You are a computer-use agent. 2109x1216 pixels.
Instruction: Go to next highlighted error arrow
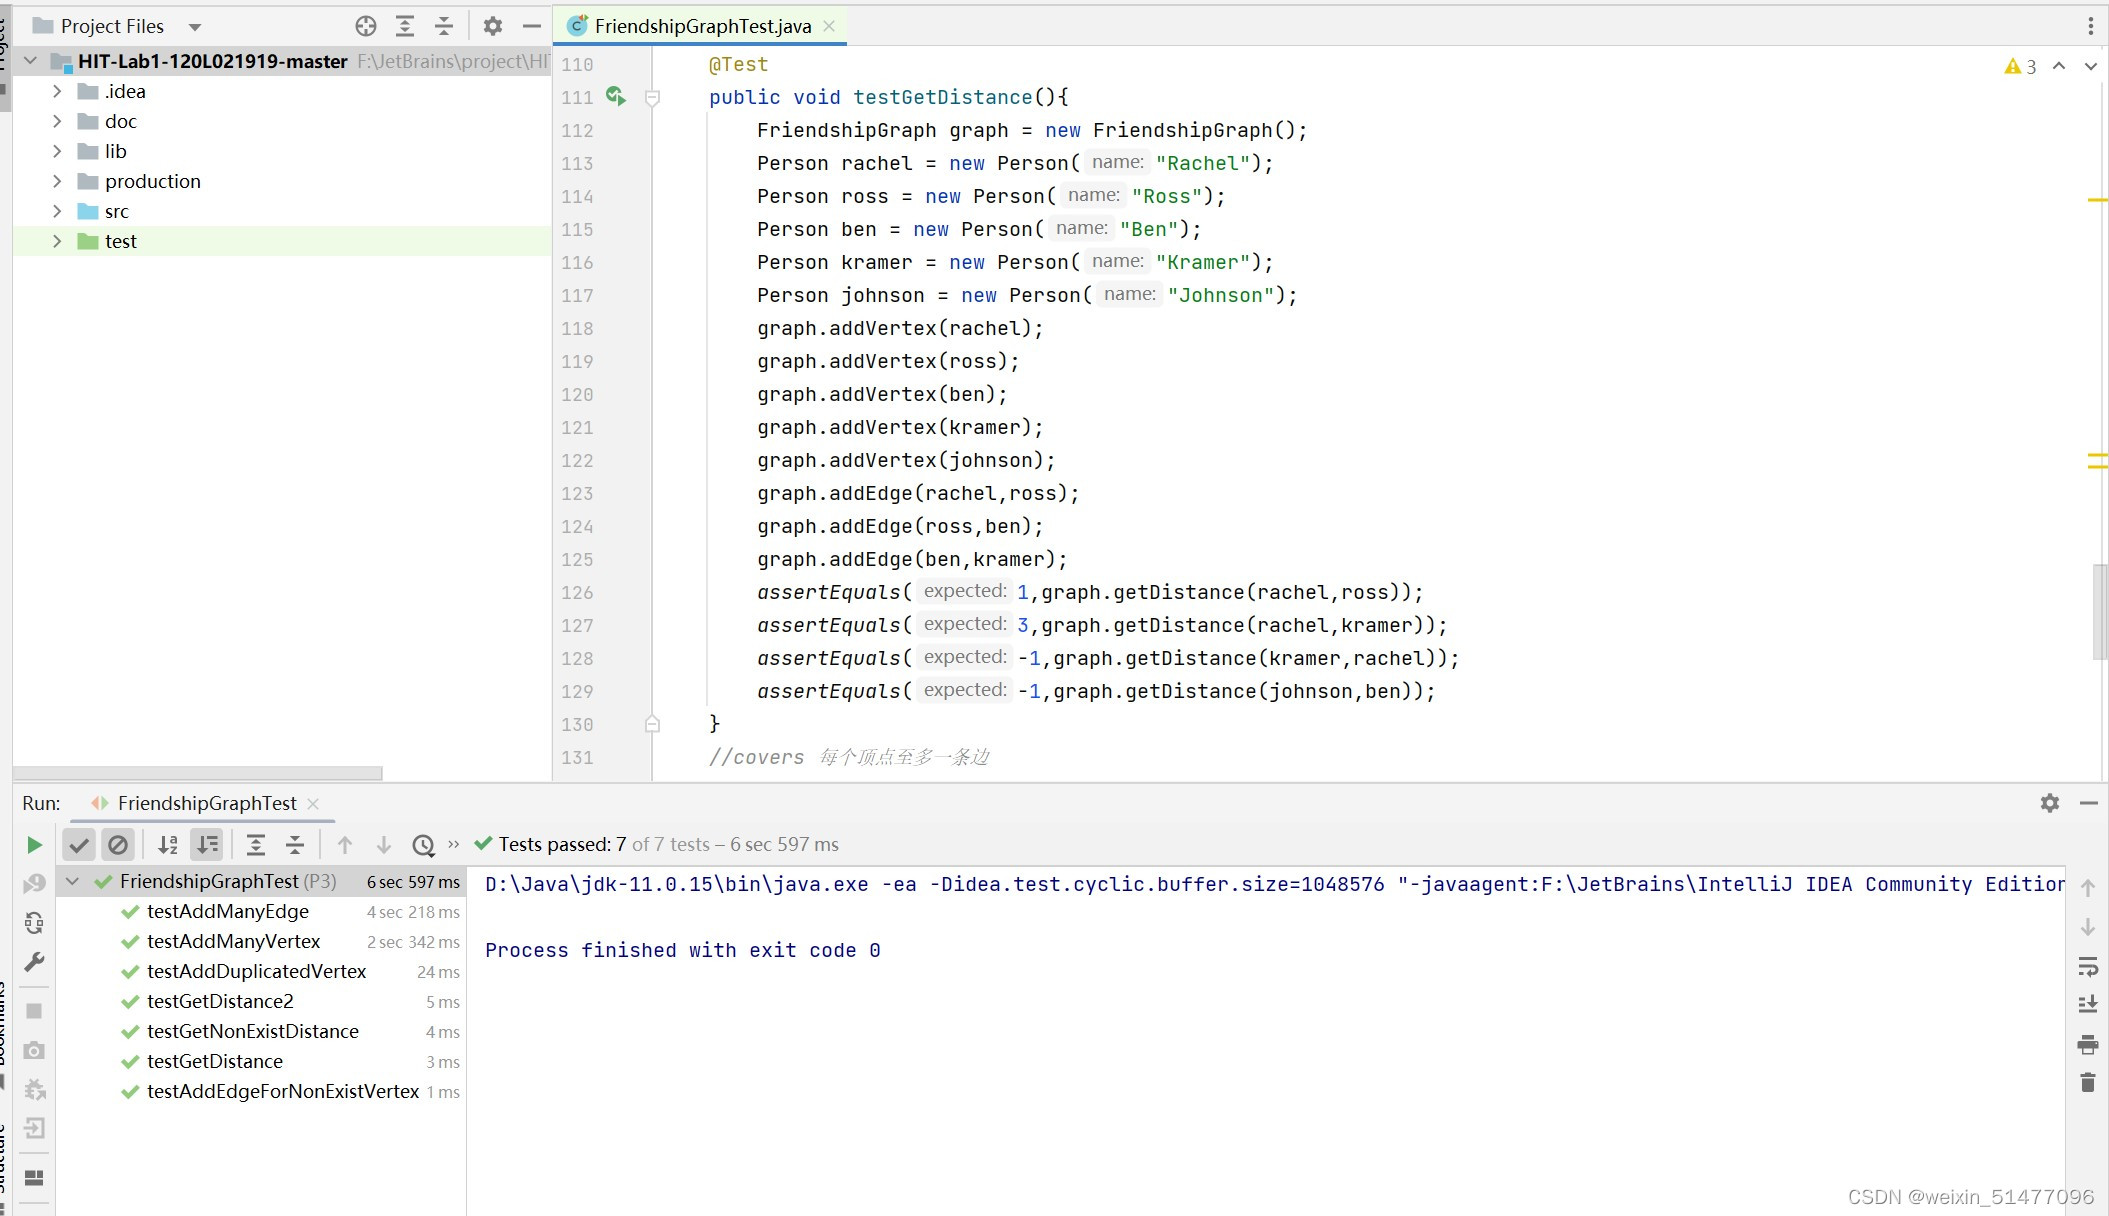click(2091, 66)
